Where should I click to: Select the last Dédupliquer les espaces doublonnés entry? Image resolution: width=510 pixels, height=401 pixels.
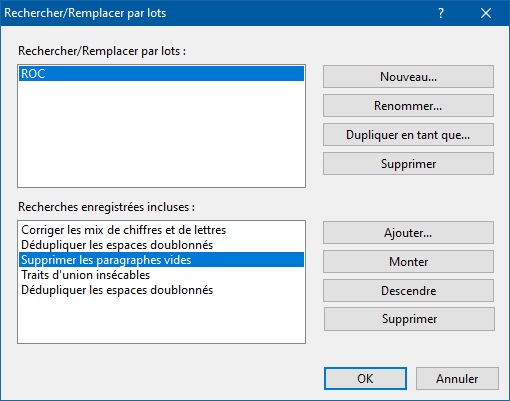(x=161, y=290)
